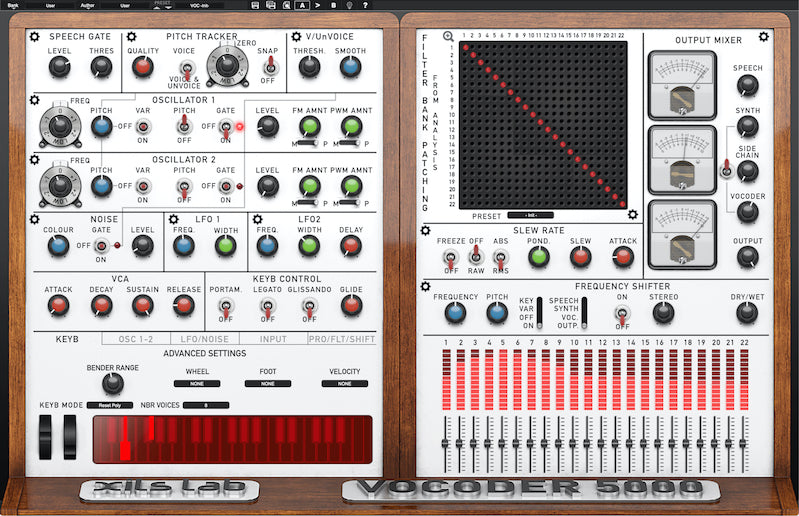Screen dimensions: 799x516
Task: Toggle the Slew Rate Freeze switch
Action: (x=450, y=258)
